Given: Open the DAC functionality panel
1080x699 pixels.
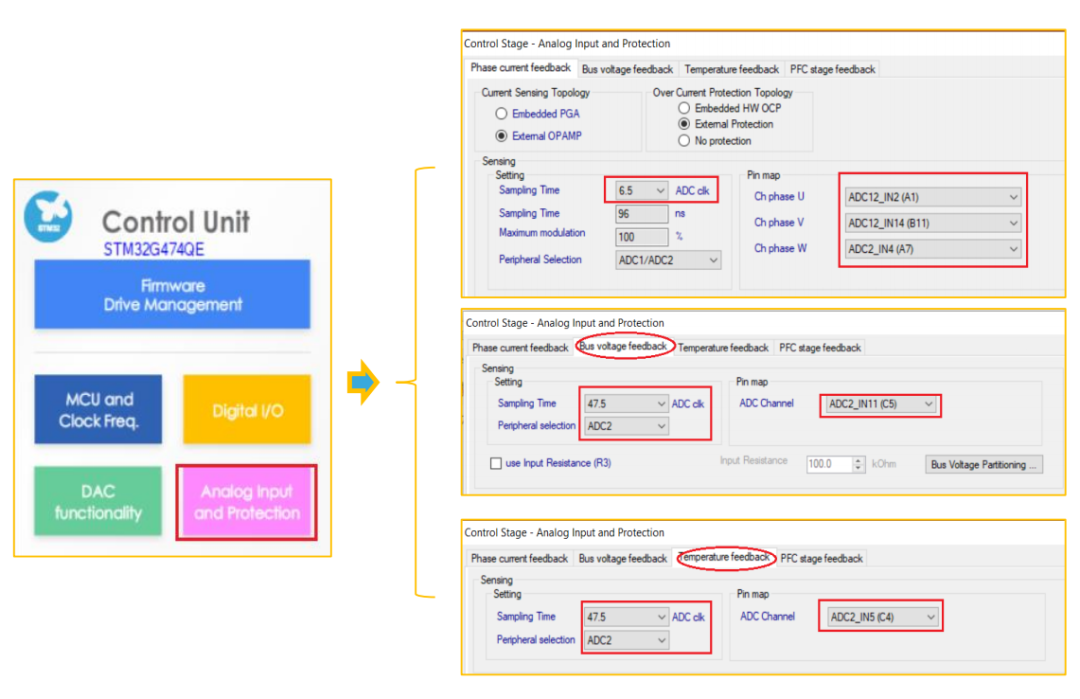Looking at the screenshot, I should 96,501.
